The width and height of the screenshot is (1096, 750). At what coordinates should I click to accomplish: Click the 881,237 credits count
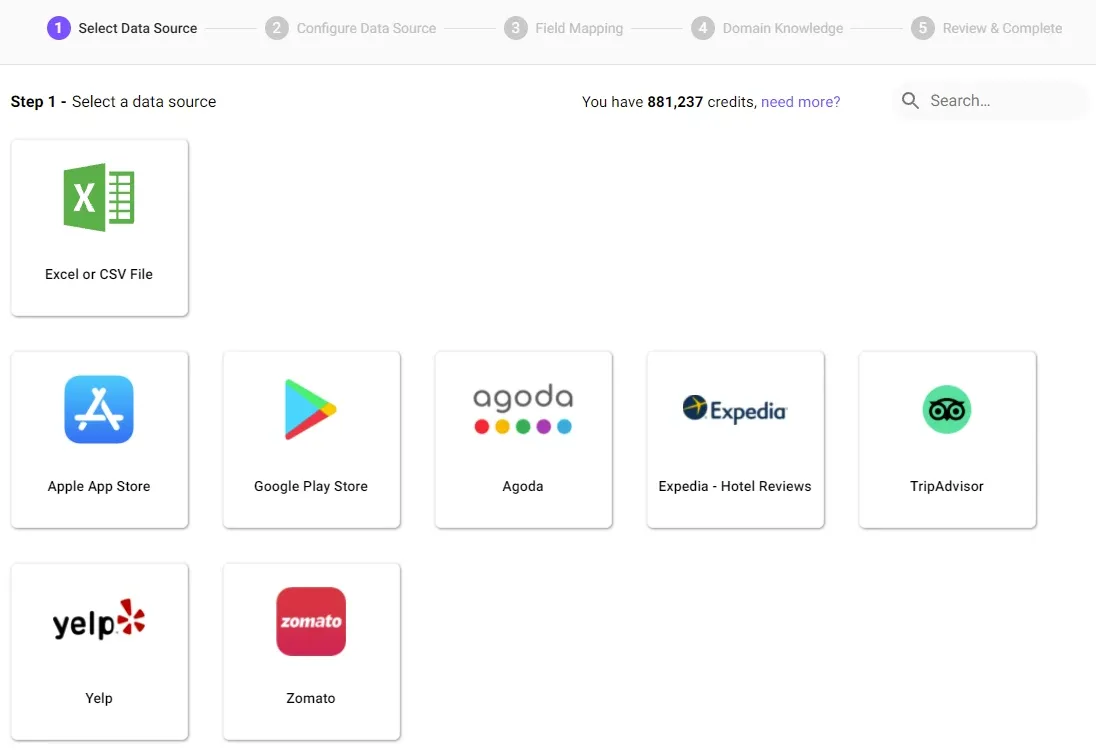coord(675,102)
